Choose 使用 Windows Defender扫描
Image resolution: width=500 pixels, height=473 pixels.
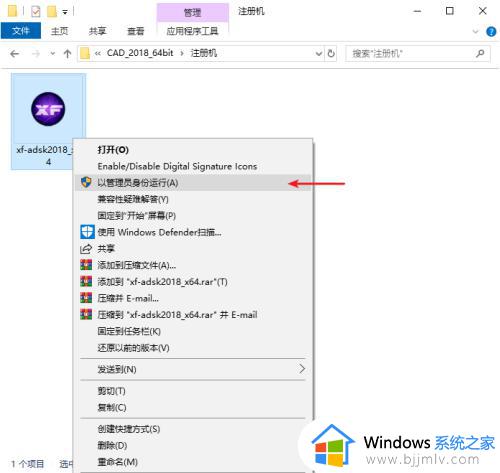(193, 232)
